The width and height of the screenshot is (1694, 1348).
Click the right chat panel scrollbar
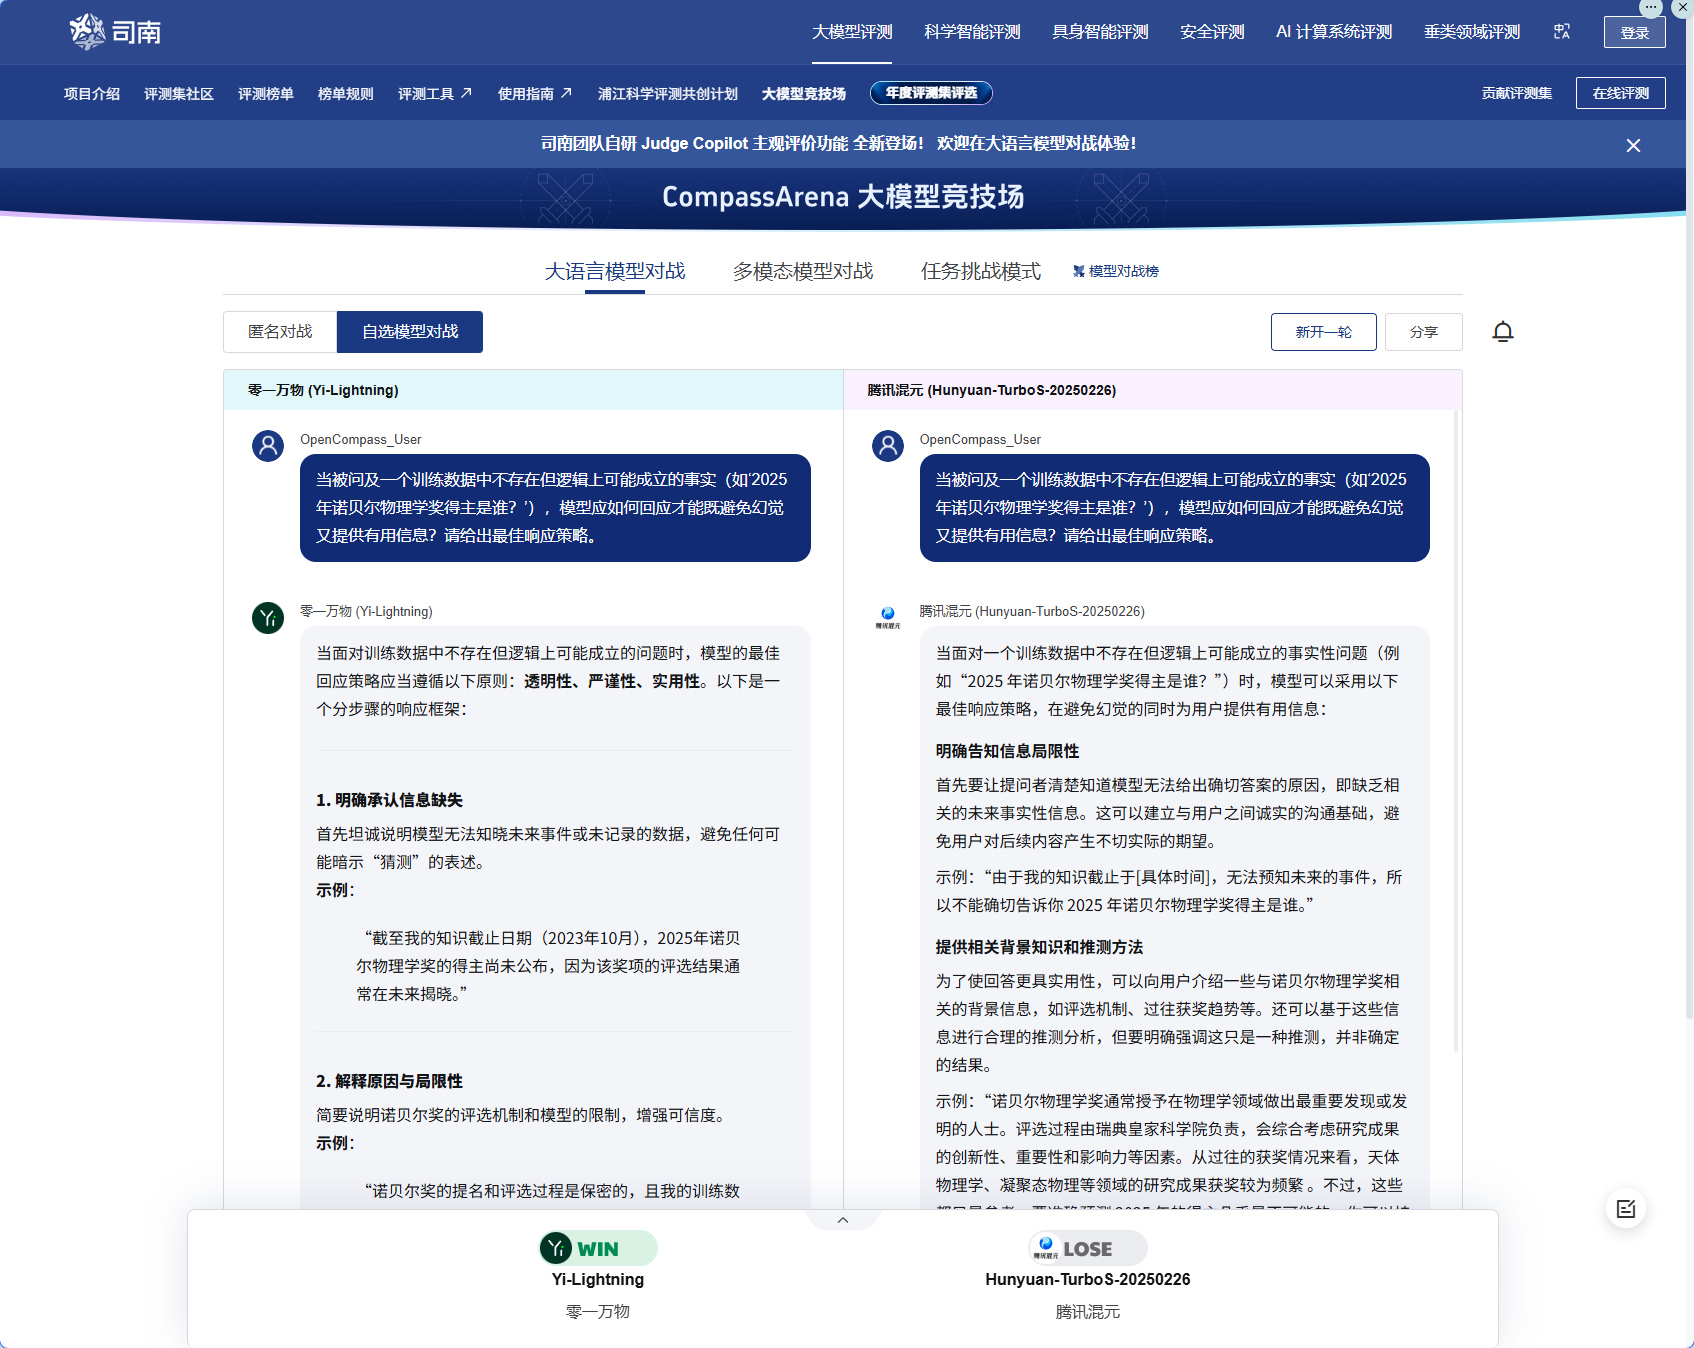[x=1456, y=730]
